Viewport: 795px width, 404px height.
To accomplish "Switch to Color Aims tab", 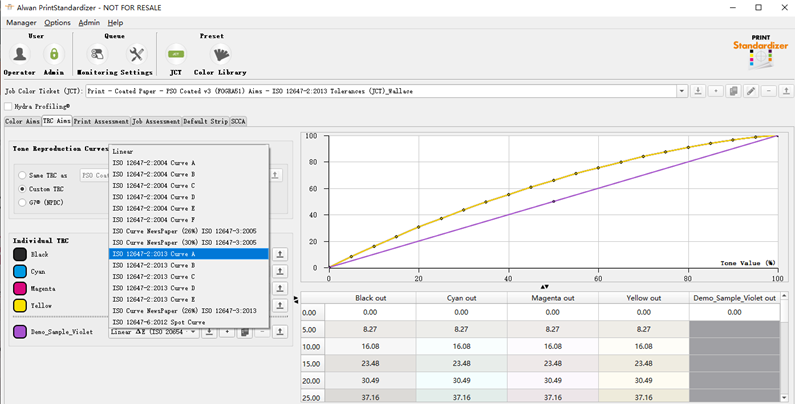I will coord(22,122).
